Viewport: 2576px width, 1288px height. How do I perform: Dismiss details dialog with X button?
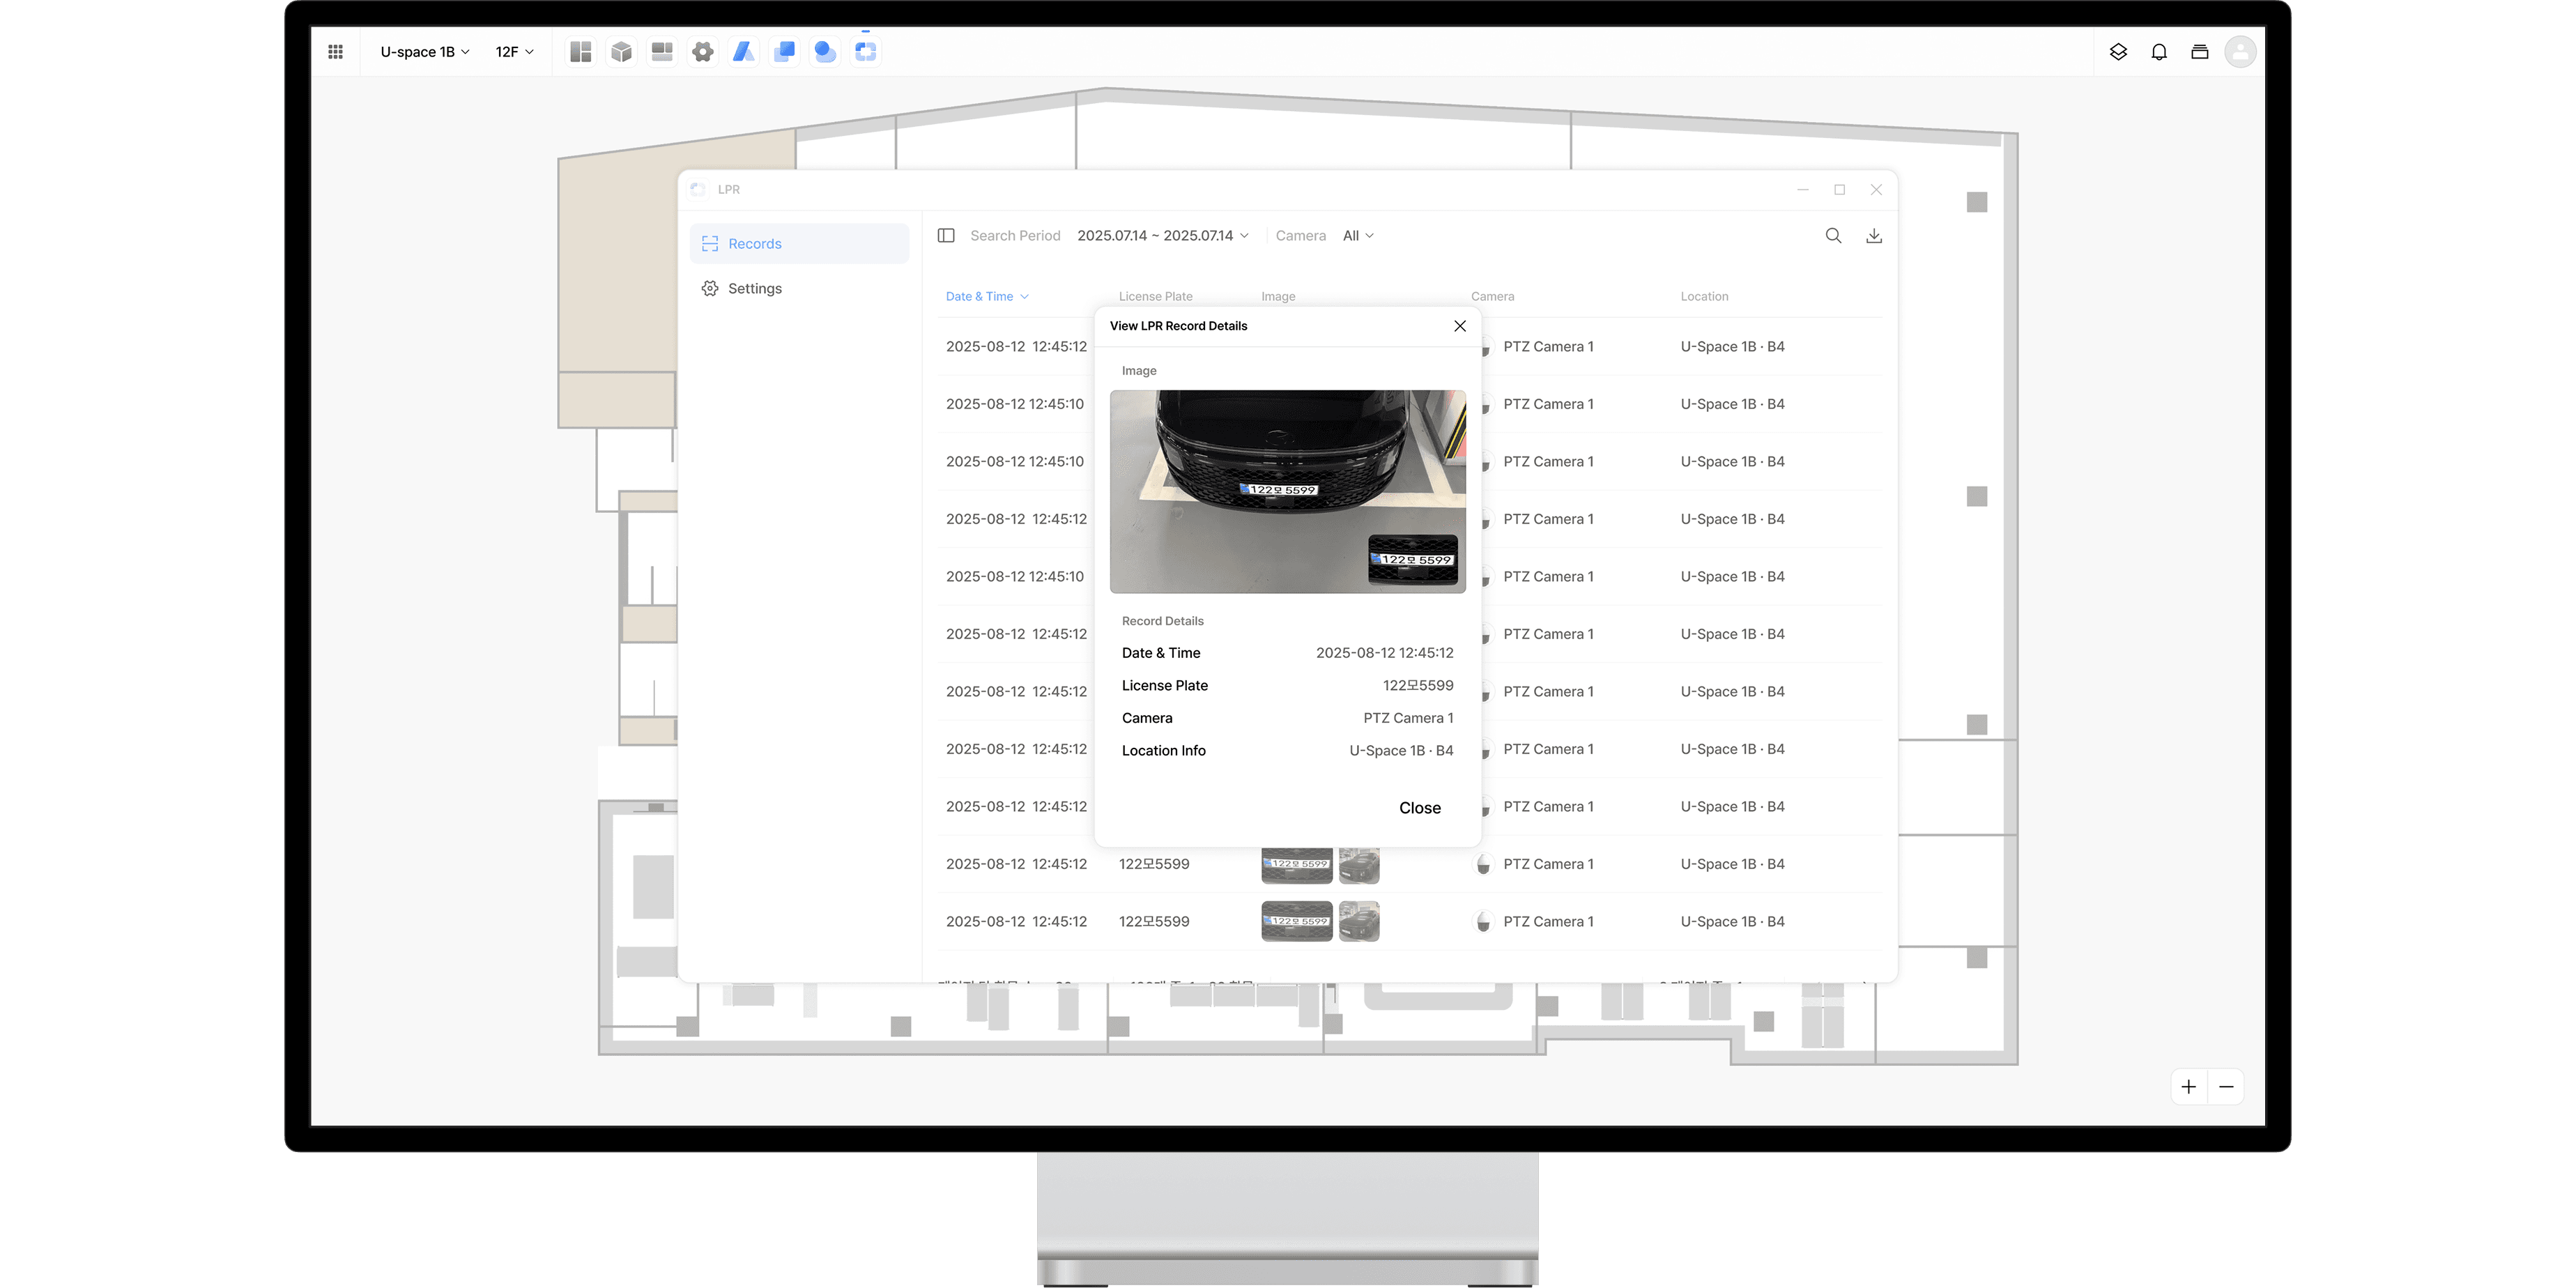[1460, 326]
